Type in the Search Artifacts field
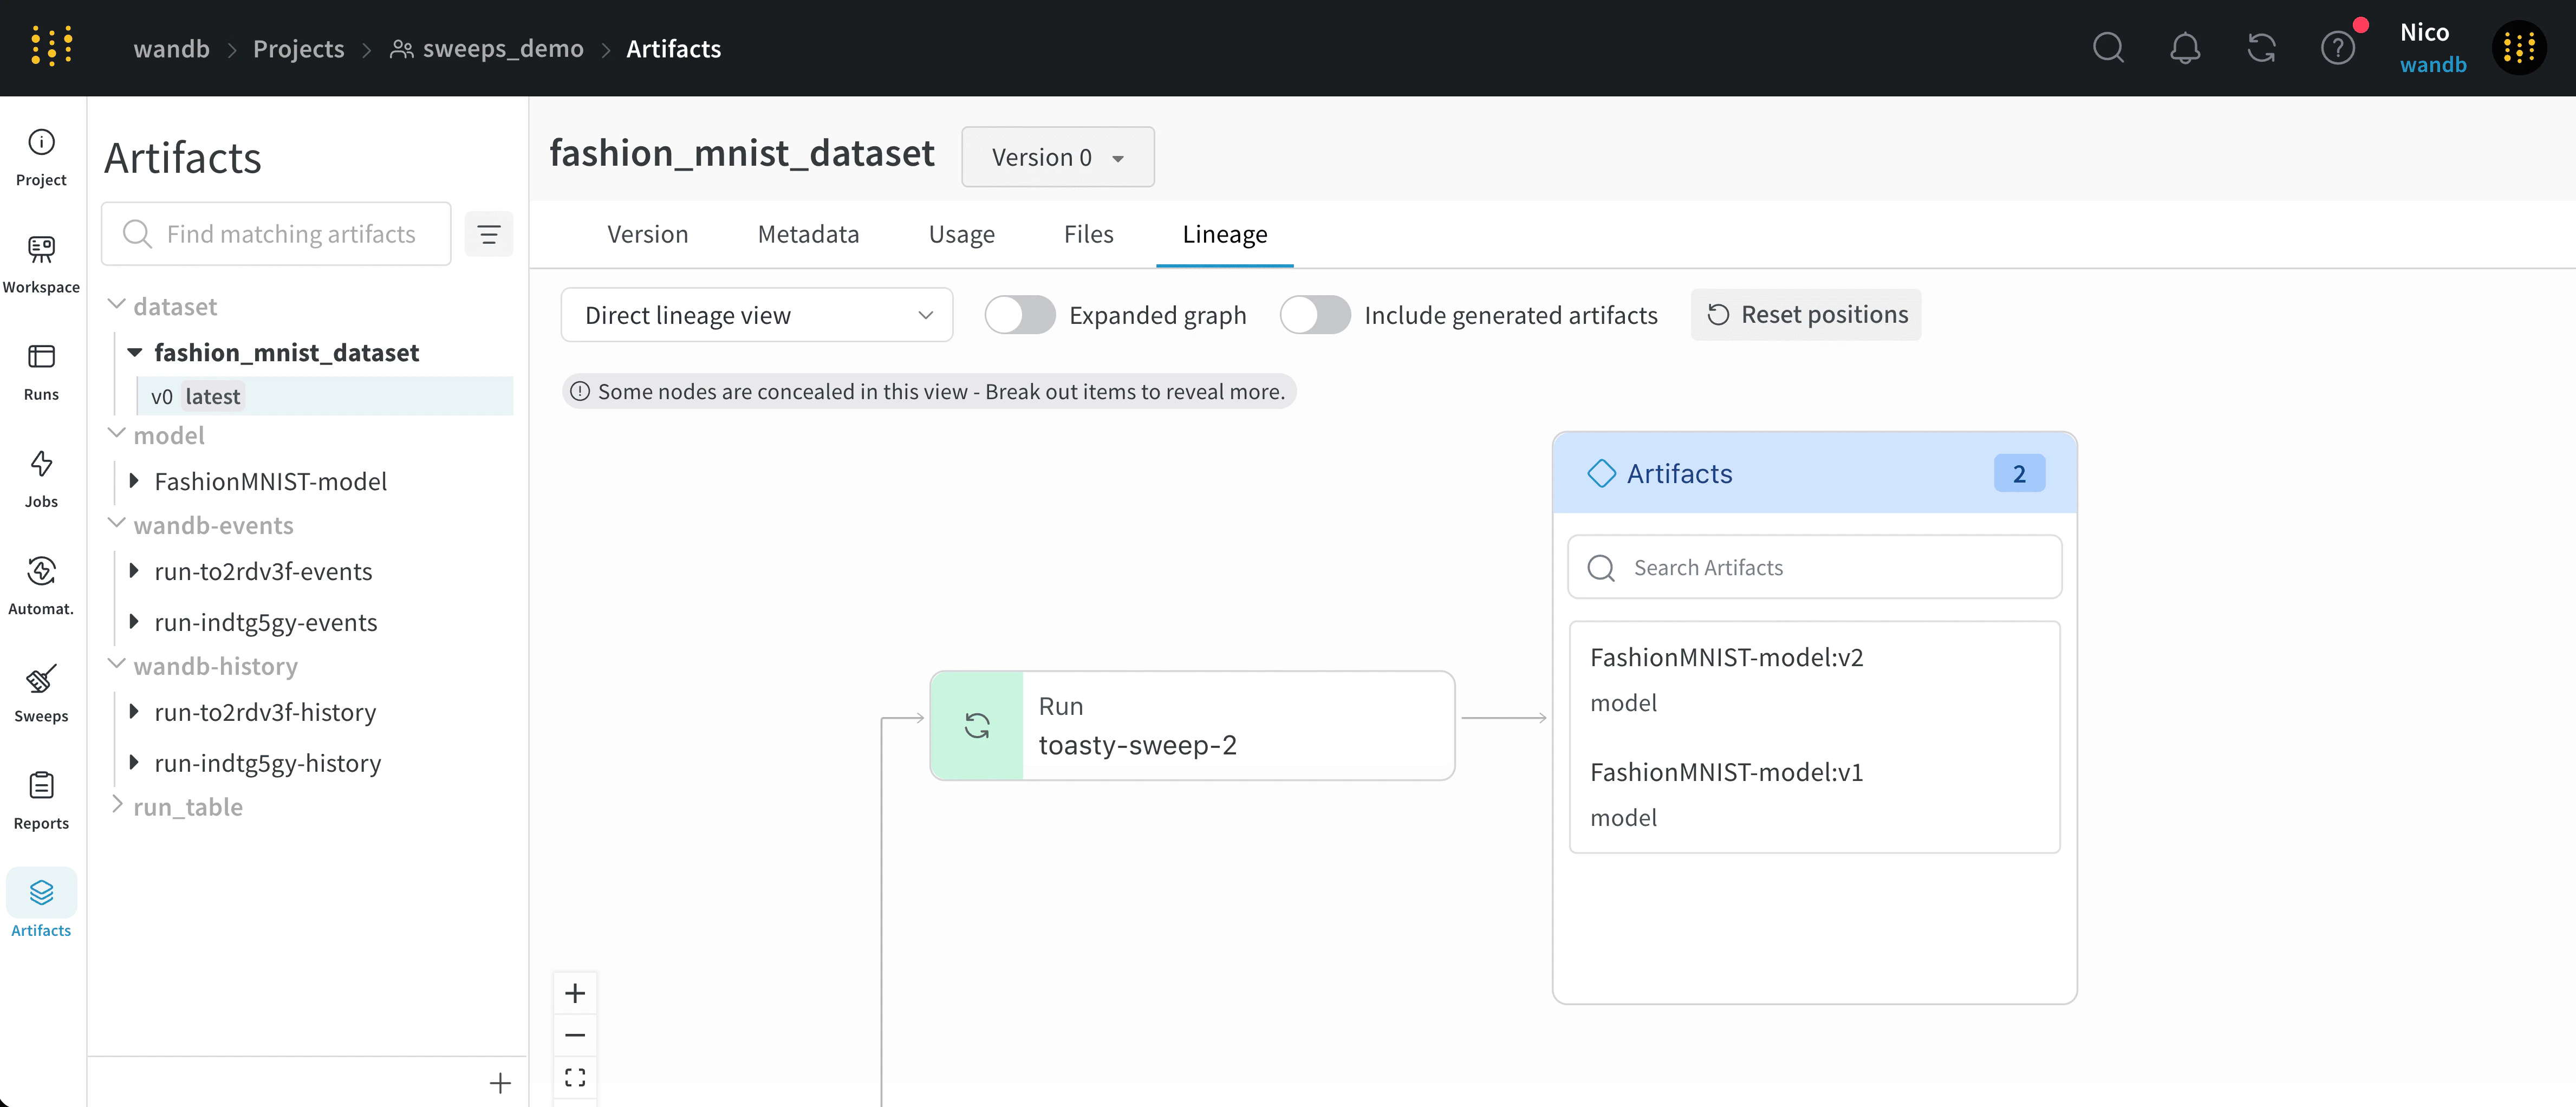This screenshot has height=1107, width=2576. 1814,567
